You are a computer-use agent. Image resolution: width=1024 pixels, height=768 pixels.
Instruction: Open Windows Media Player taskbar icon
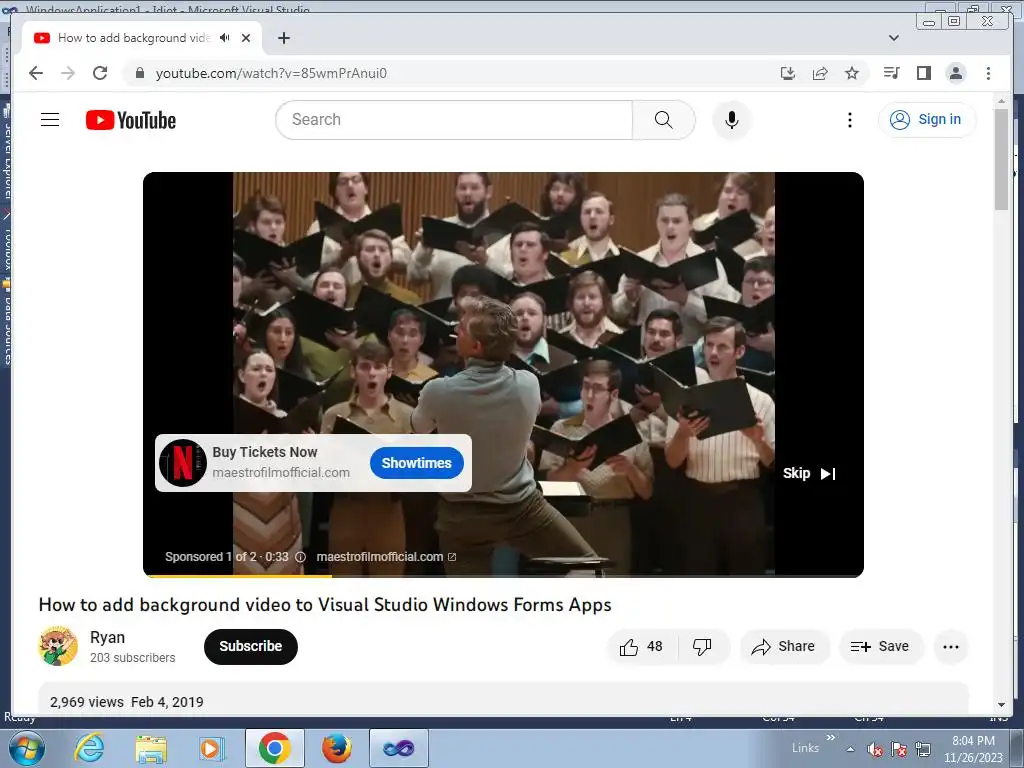tap(211, 748)
